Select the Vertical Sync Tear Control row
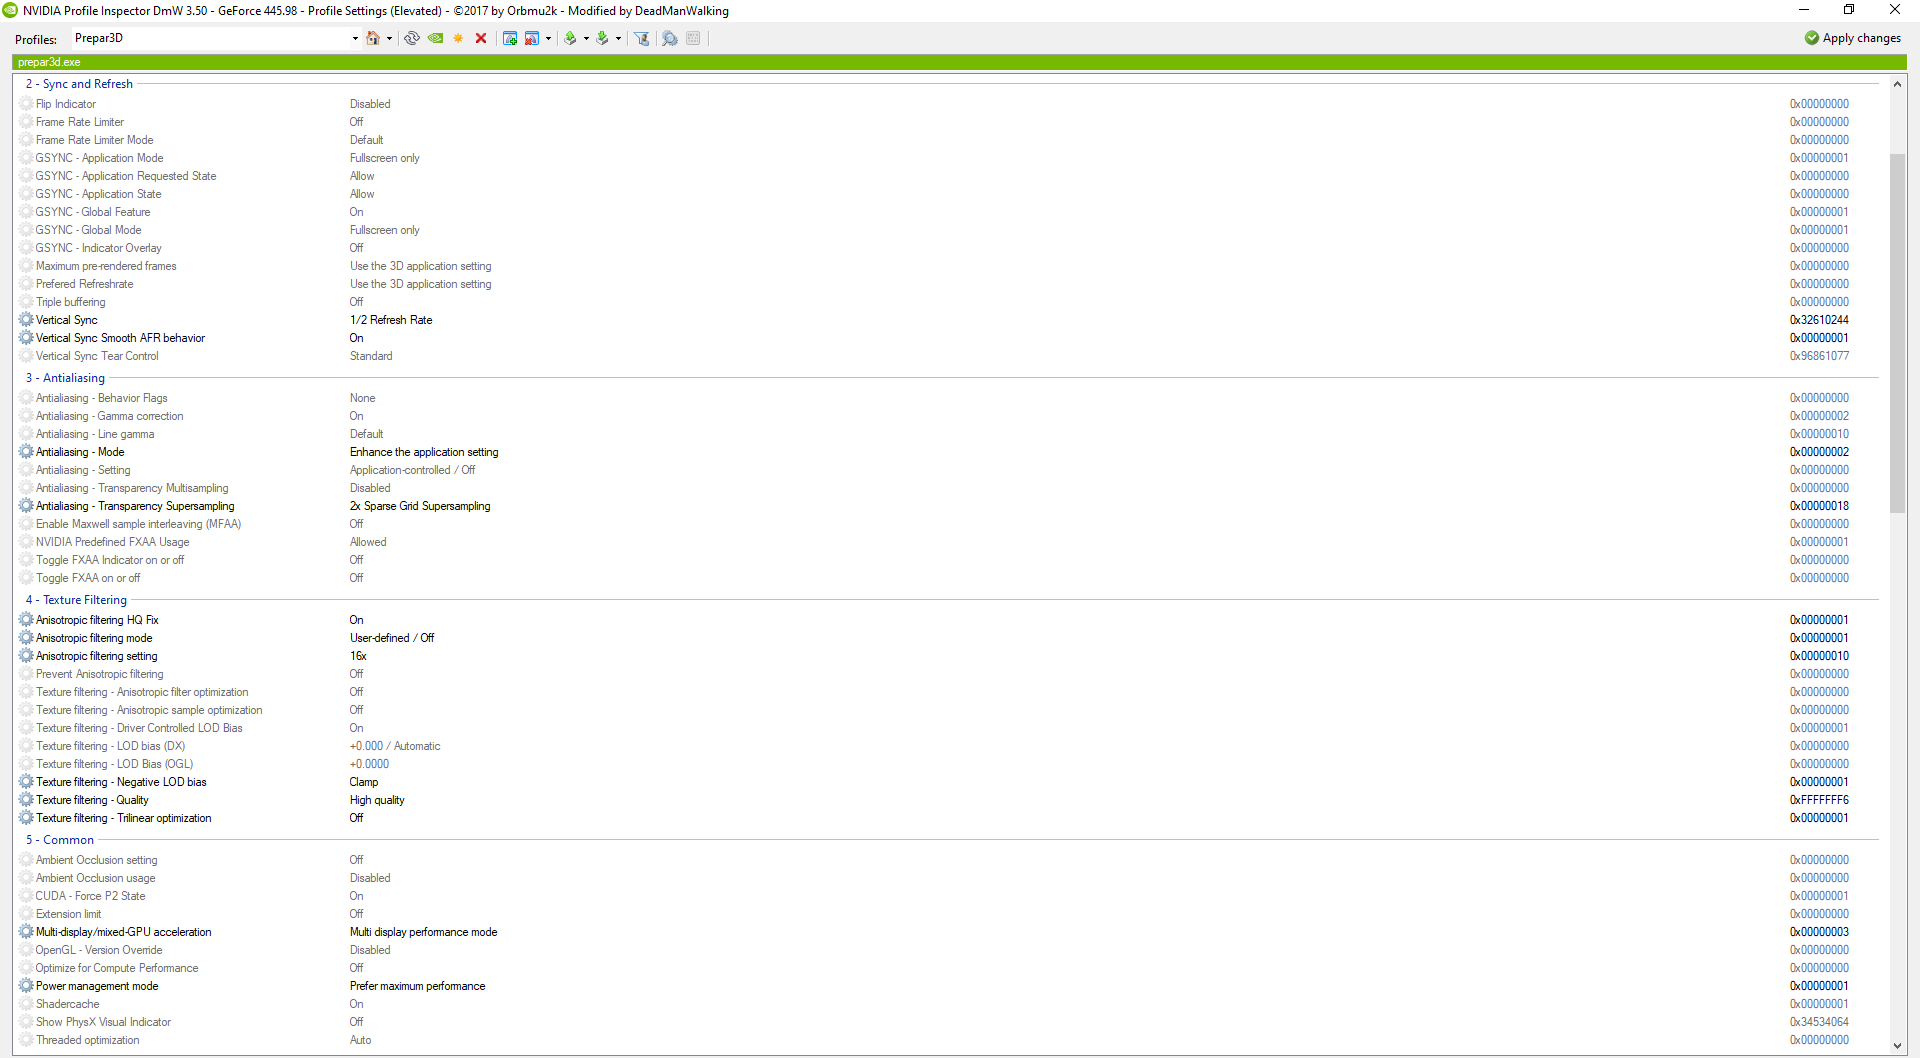 pyautogui.click(x=948, y=356)
